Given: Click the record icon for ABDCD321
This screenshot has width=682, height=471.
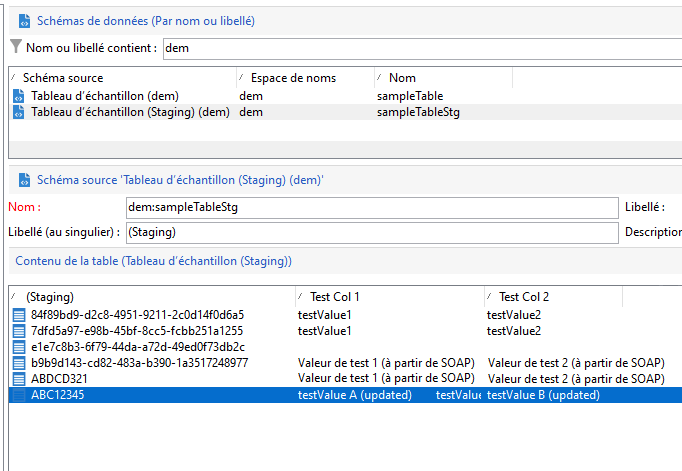Looking at the screenshot, I should (19, 379).
